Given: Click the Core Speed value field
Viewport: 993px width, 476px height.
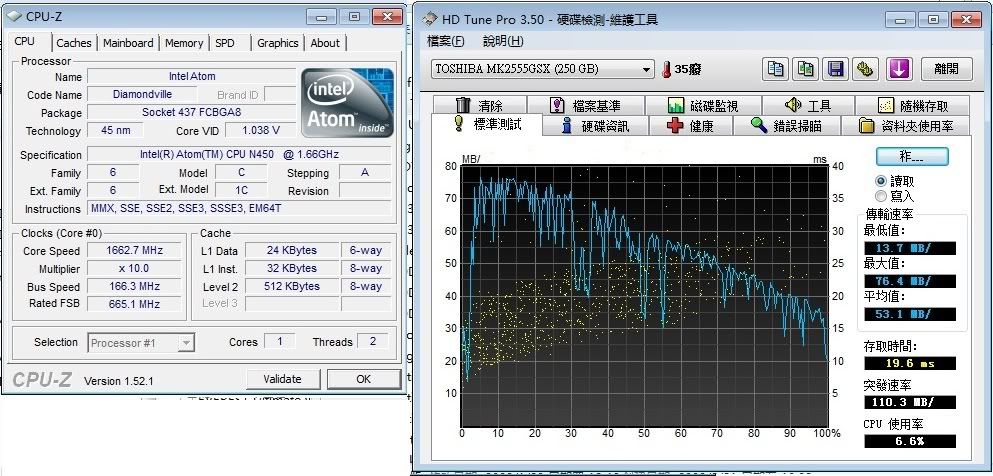Looking at the screenshot, I should [136, 251].
